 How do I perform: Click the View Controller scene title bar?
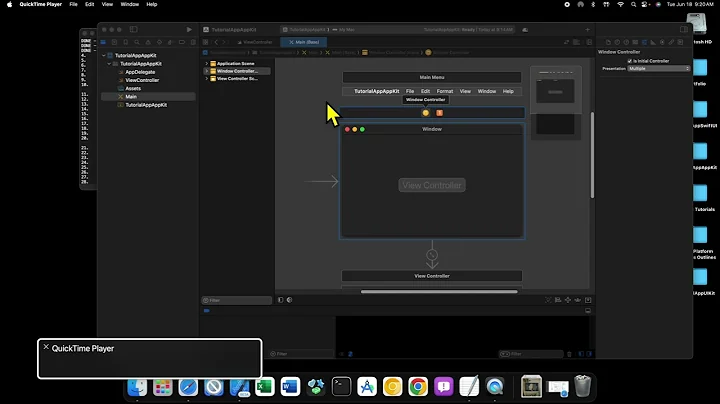(432, 276)
